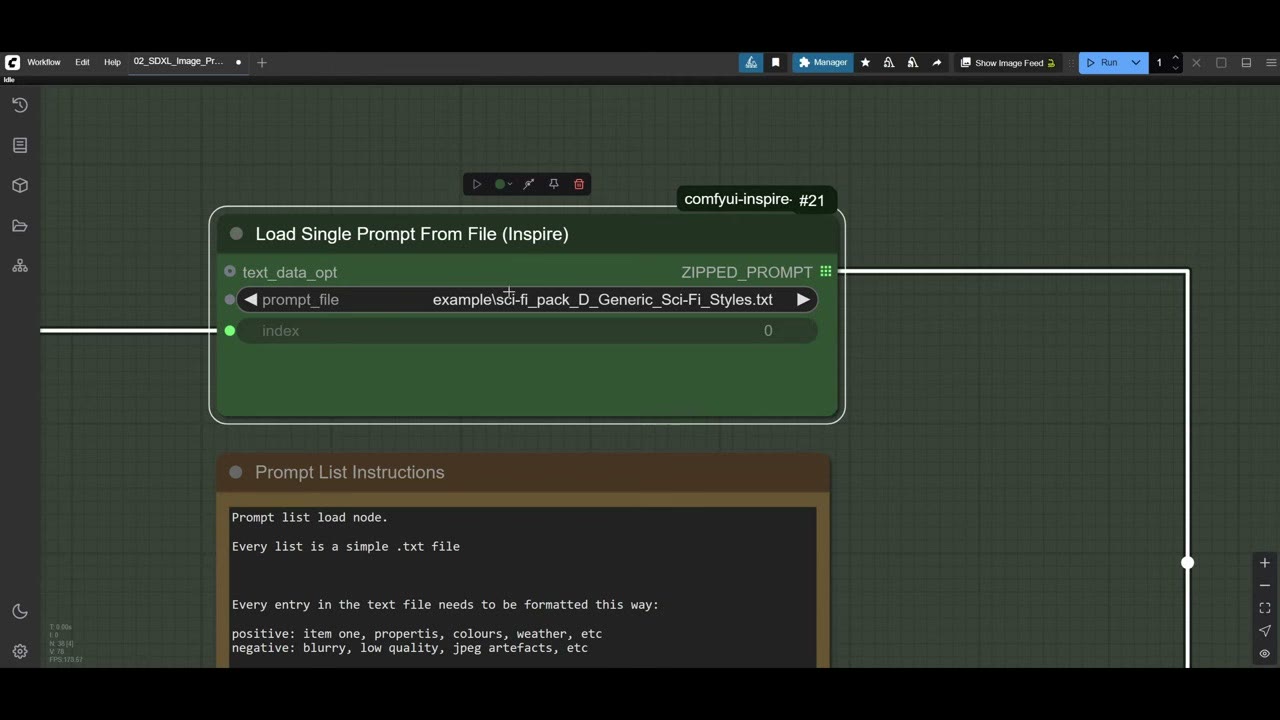Open settings gear in sidebar

[20, 651]
